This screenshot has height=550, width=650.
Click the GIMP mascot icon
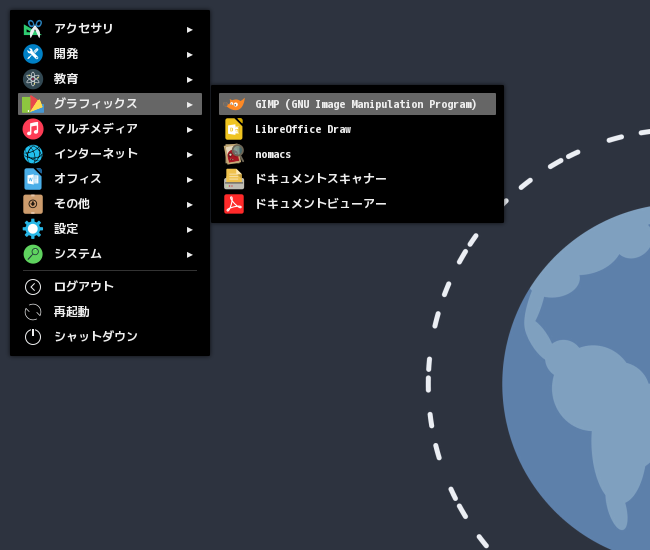[x=235, y=104]
